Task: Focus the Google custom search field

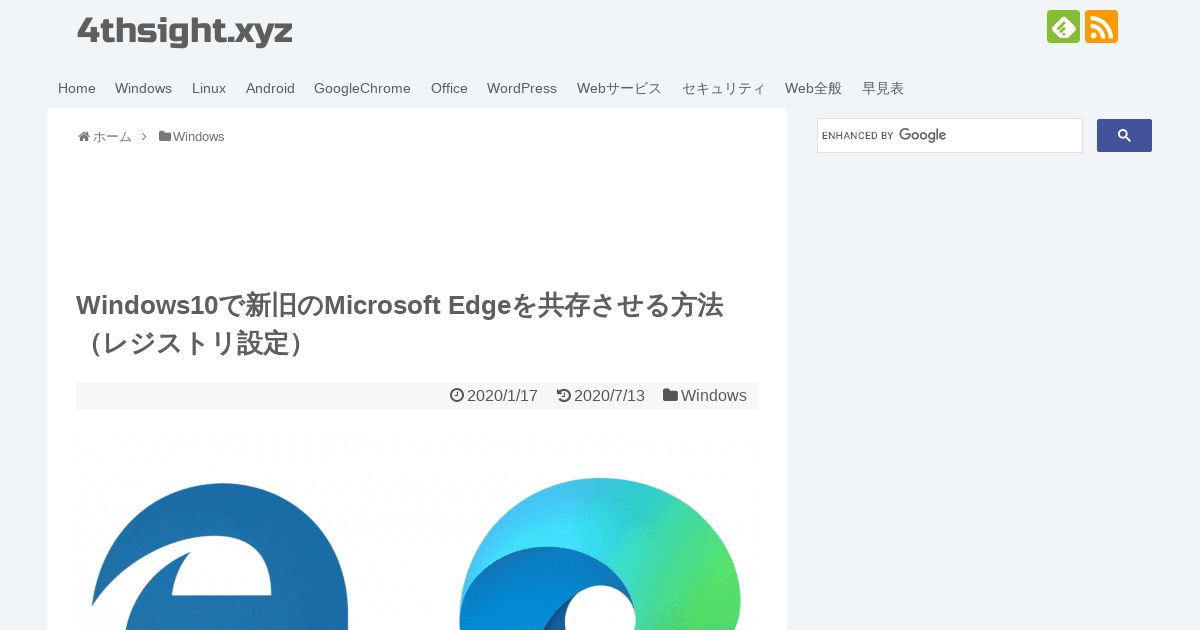Action: pyautogui.click(x=950, y=136)
